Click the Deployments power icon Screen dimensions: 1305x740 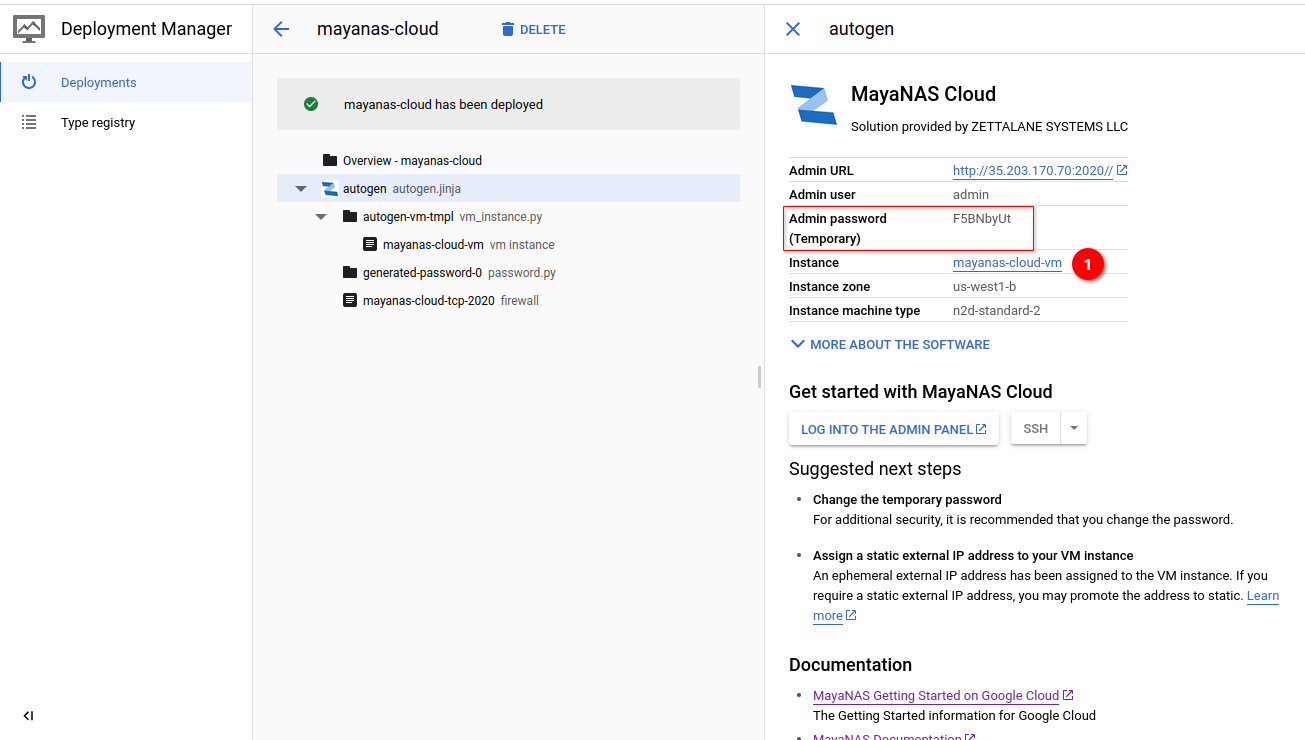[x=29, y=82]
